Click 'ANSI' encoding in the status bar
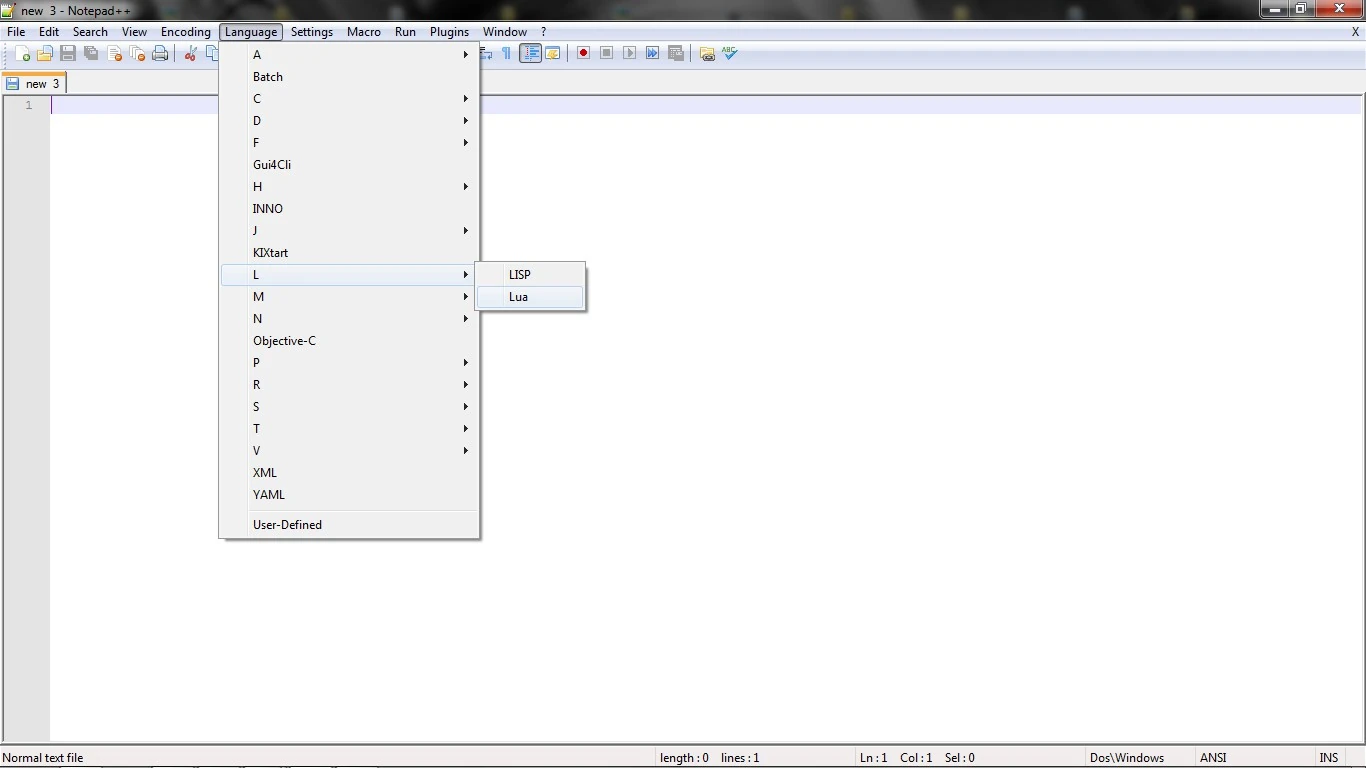Screen dimensions: 1366x768 (1213, 758)
